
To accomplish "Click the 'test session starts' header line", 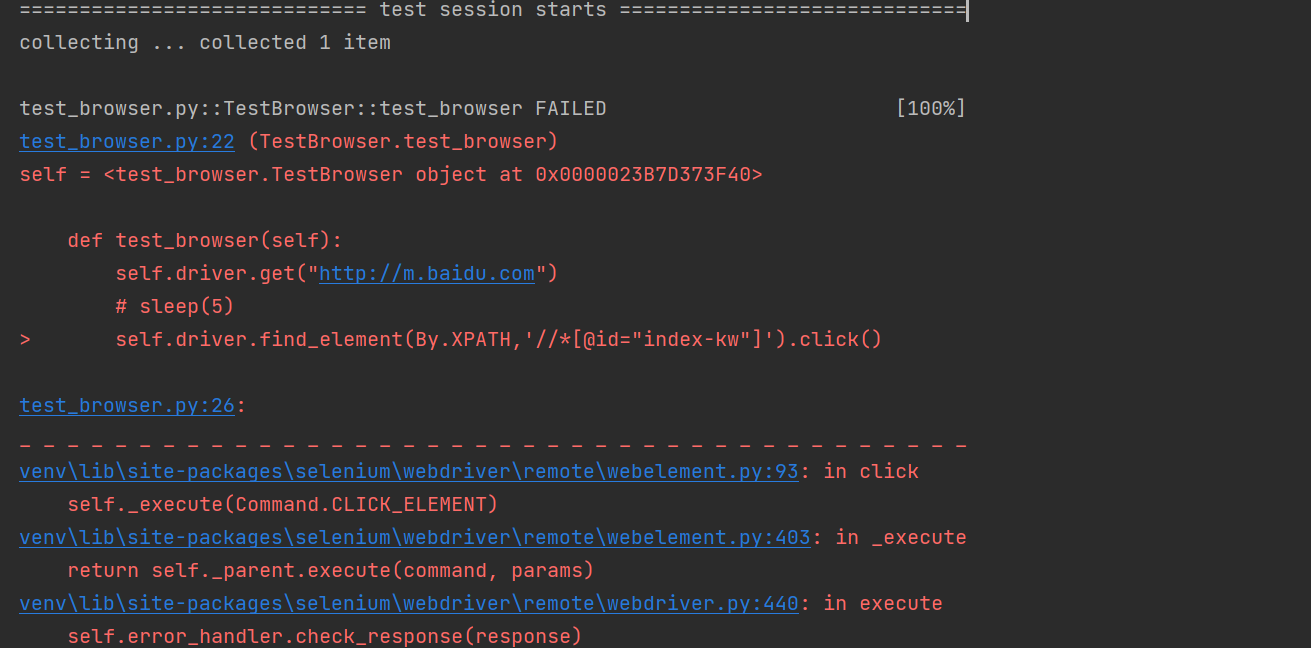I will (x=493, y=10).
